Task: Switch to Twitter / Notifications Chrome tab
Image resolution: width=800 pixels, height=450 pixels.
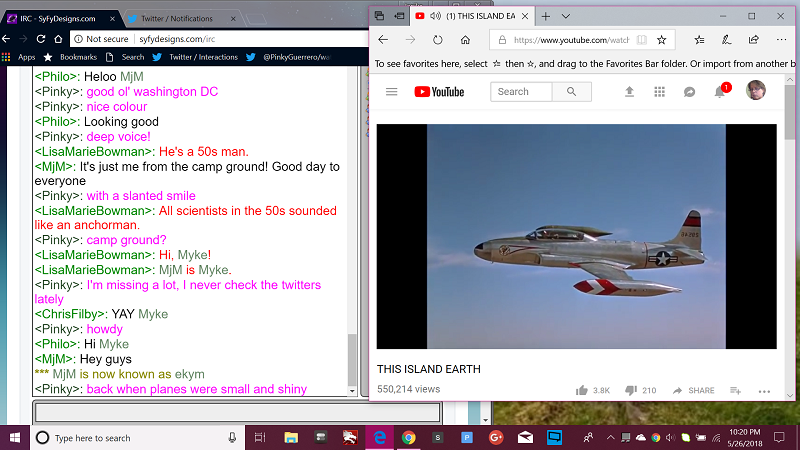Action: pyautogui.click(x=177, y=19)
